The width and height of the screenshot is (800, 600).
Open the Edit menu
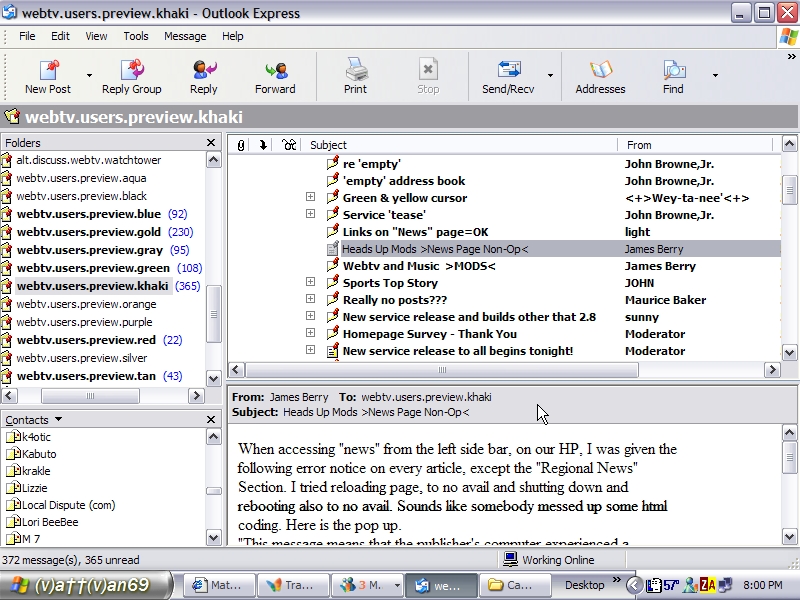coord(60,36)
